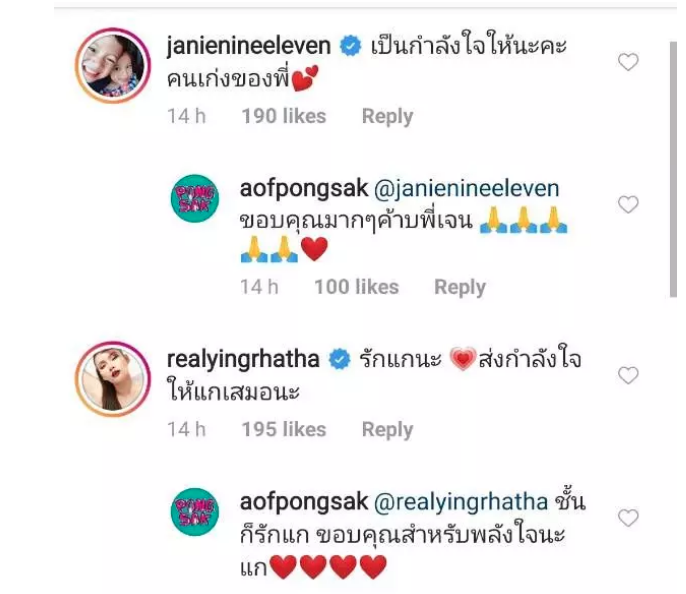
Task: Reply to aofpongsak's 100 likes comment
Action: click(x=460, y=288)
